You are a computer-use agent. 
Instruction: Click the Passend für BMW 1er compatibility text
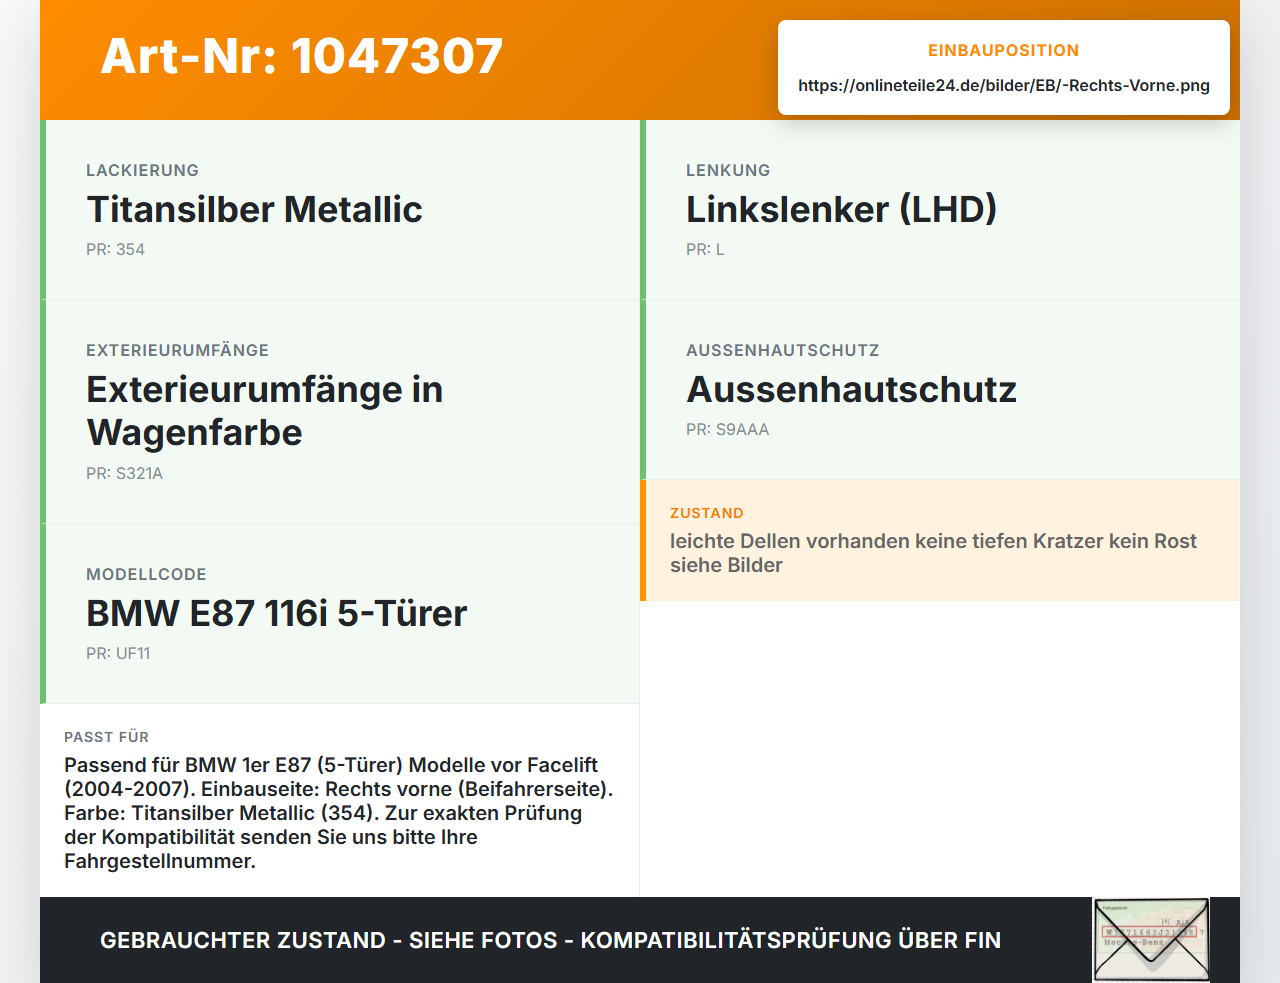coord(339,813)
